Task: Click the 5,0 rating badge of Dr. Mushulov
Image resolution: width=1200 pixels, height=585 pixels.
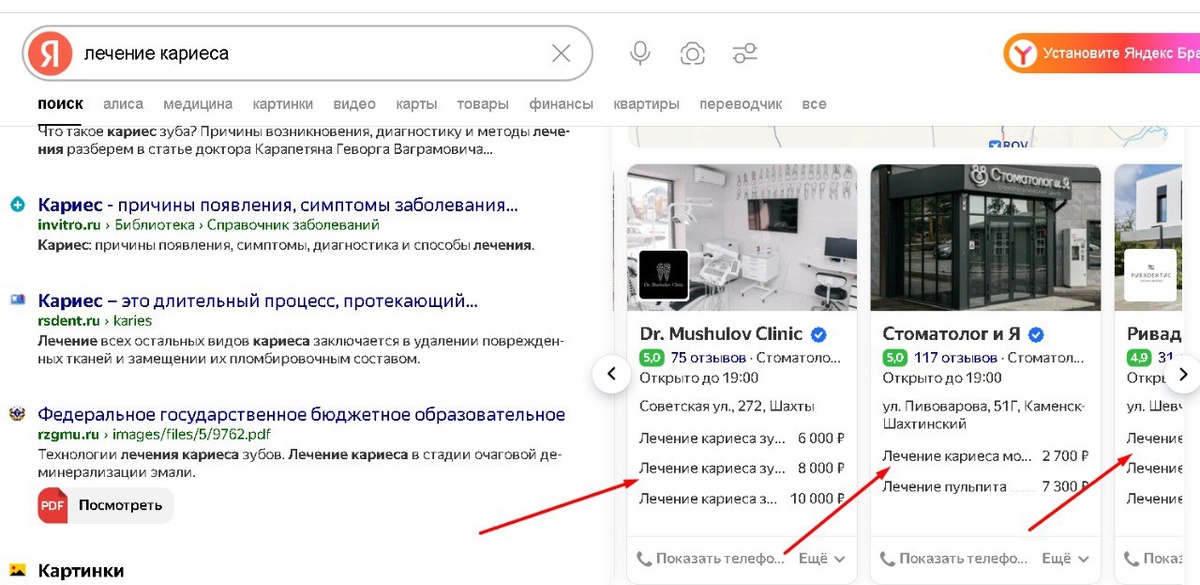Action: (x=652, y=357)
